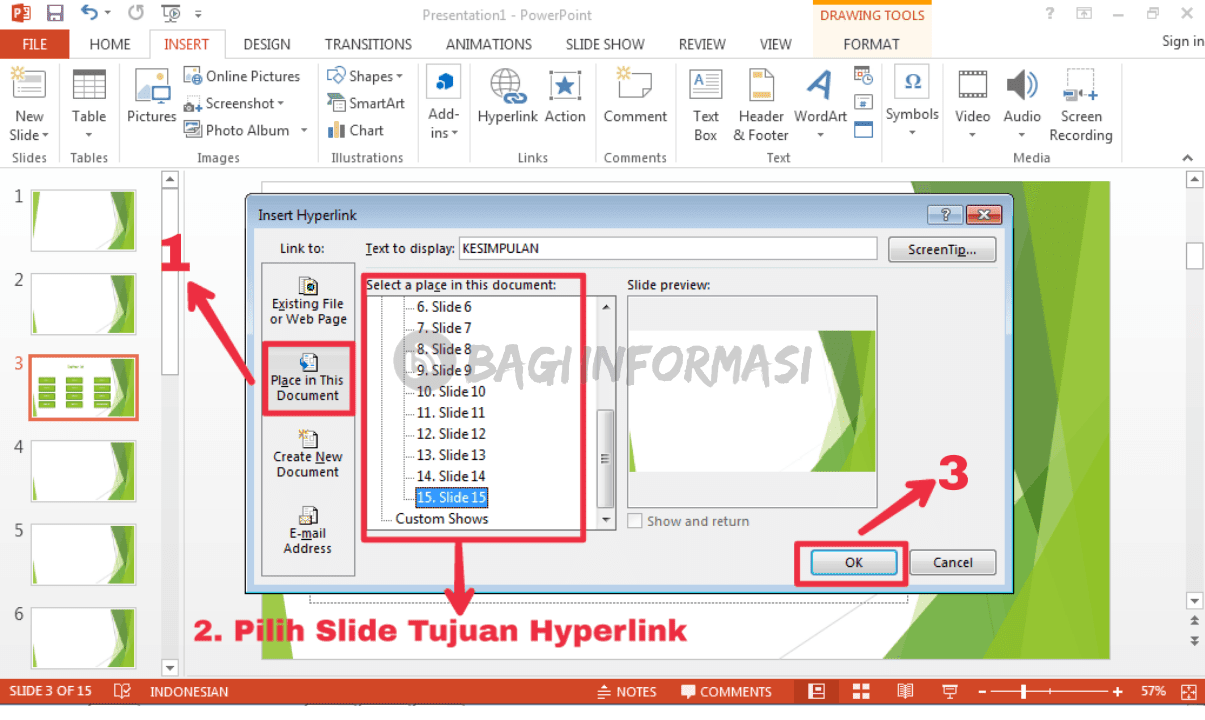Click 57% zoom level in status bar
This screenshot has height=720, width=1205.
click(x=1153, y=691)
